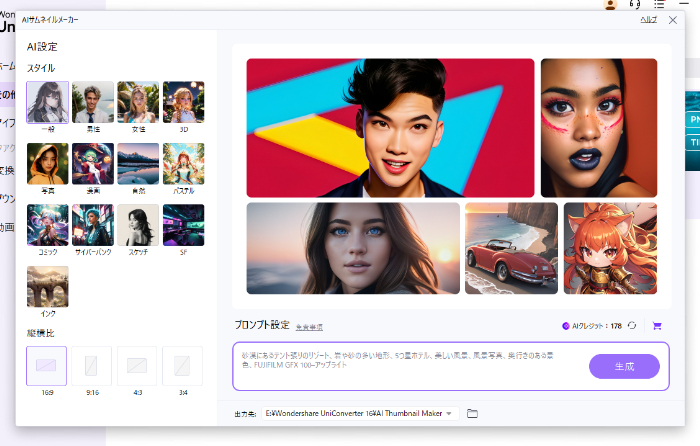Click the 生成 generate button
The image size is (700, 446).
[x=624, y=367]
